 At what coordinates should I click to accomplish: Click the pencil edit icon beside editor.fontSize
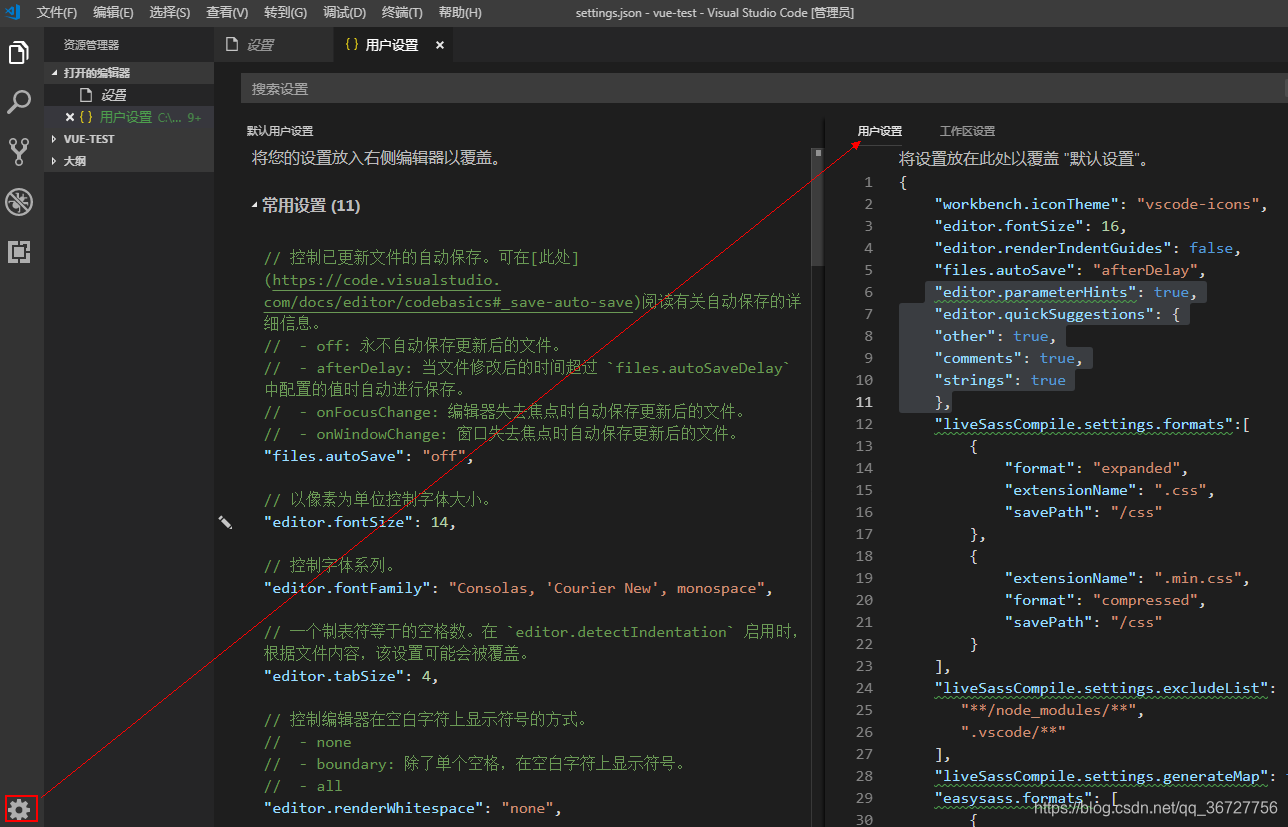point(225,522)
